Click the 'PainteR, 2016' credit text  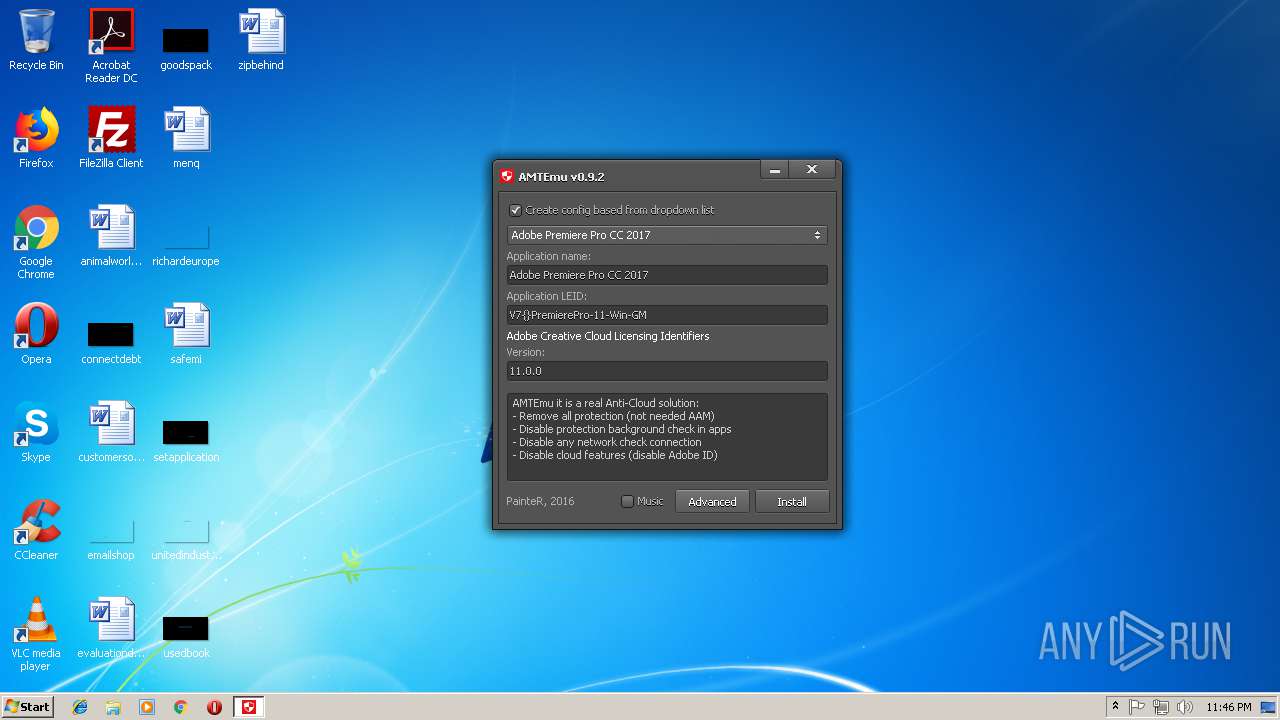[x=540, y=501]
